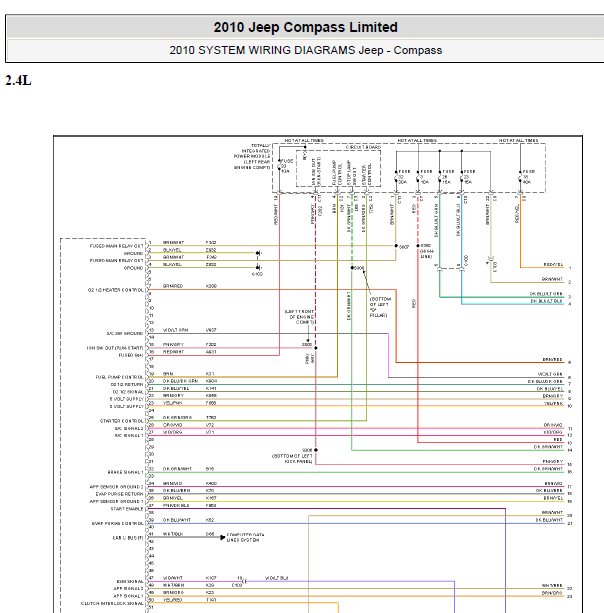Click the 'APP SENSOR GROUND 2' pin label

(x=116, y=487)
